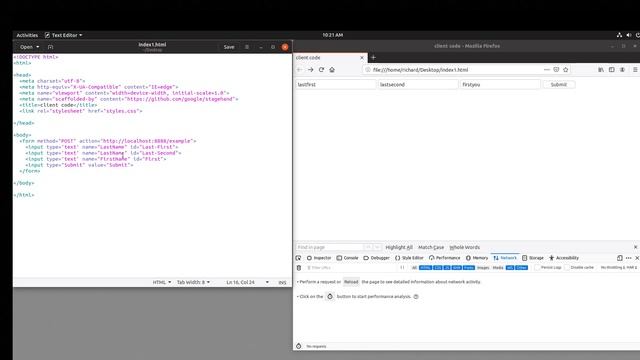Click the volume icon in top bar
The width and height of the screenshot is (640, 360).
point(629,35)
